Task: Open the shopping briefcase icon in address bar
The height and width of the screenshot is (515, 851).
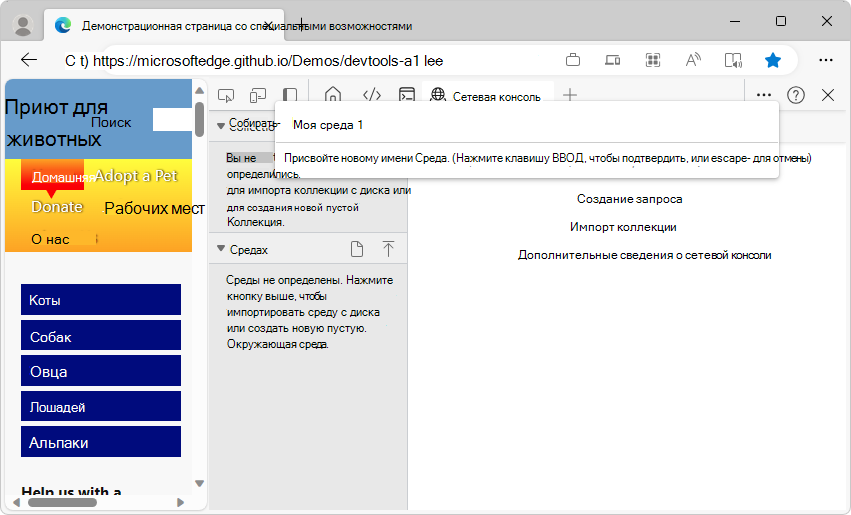Action: click(573, 60)
